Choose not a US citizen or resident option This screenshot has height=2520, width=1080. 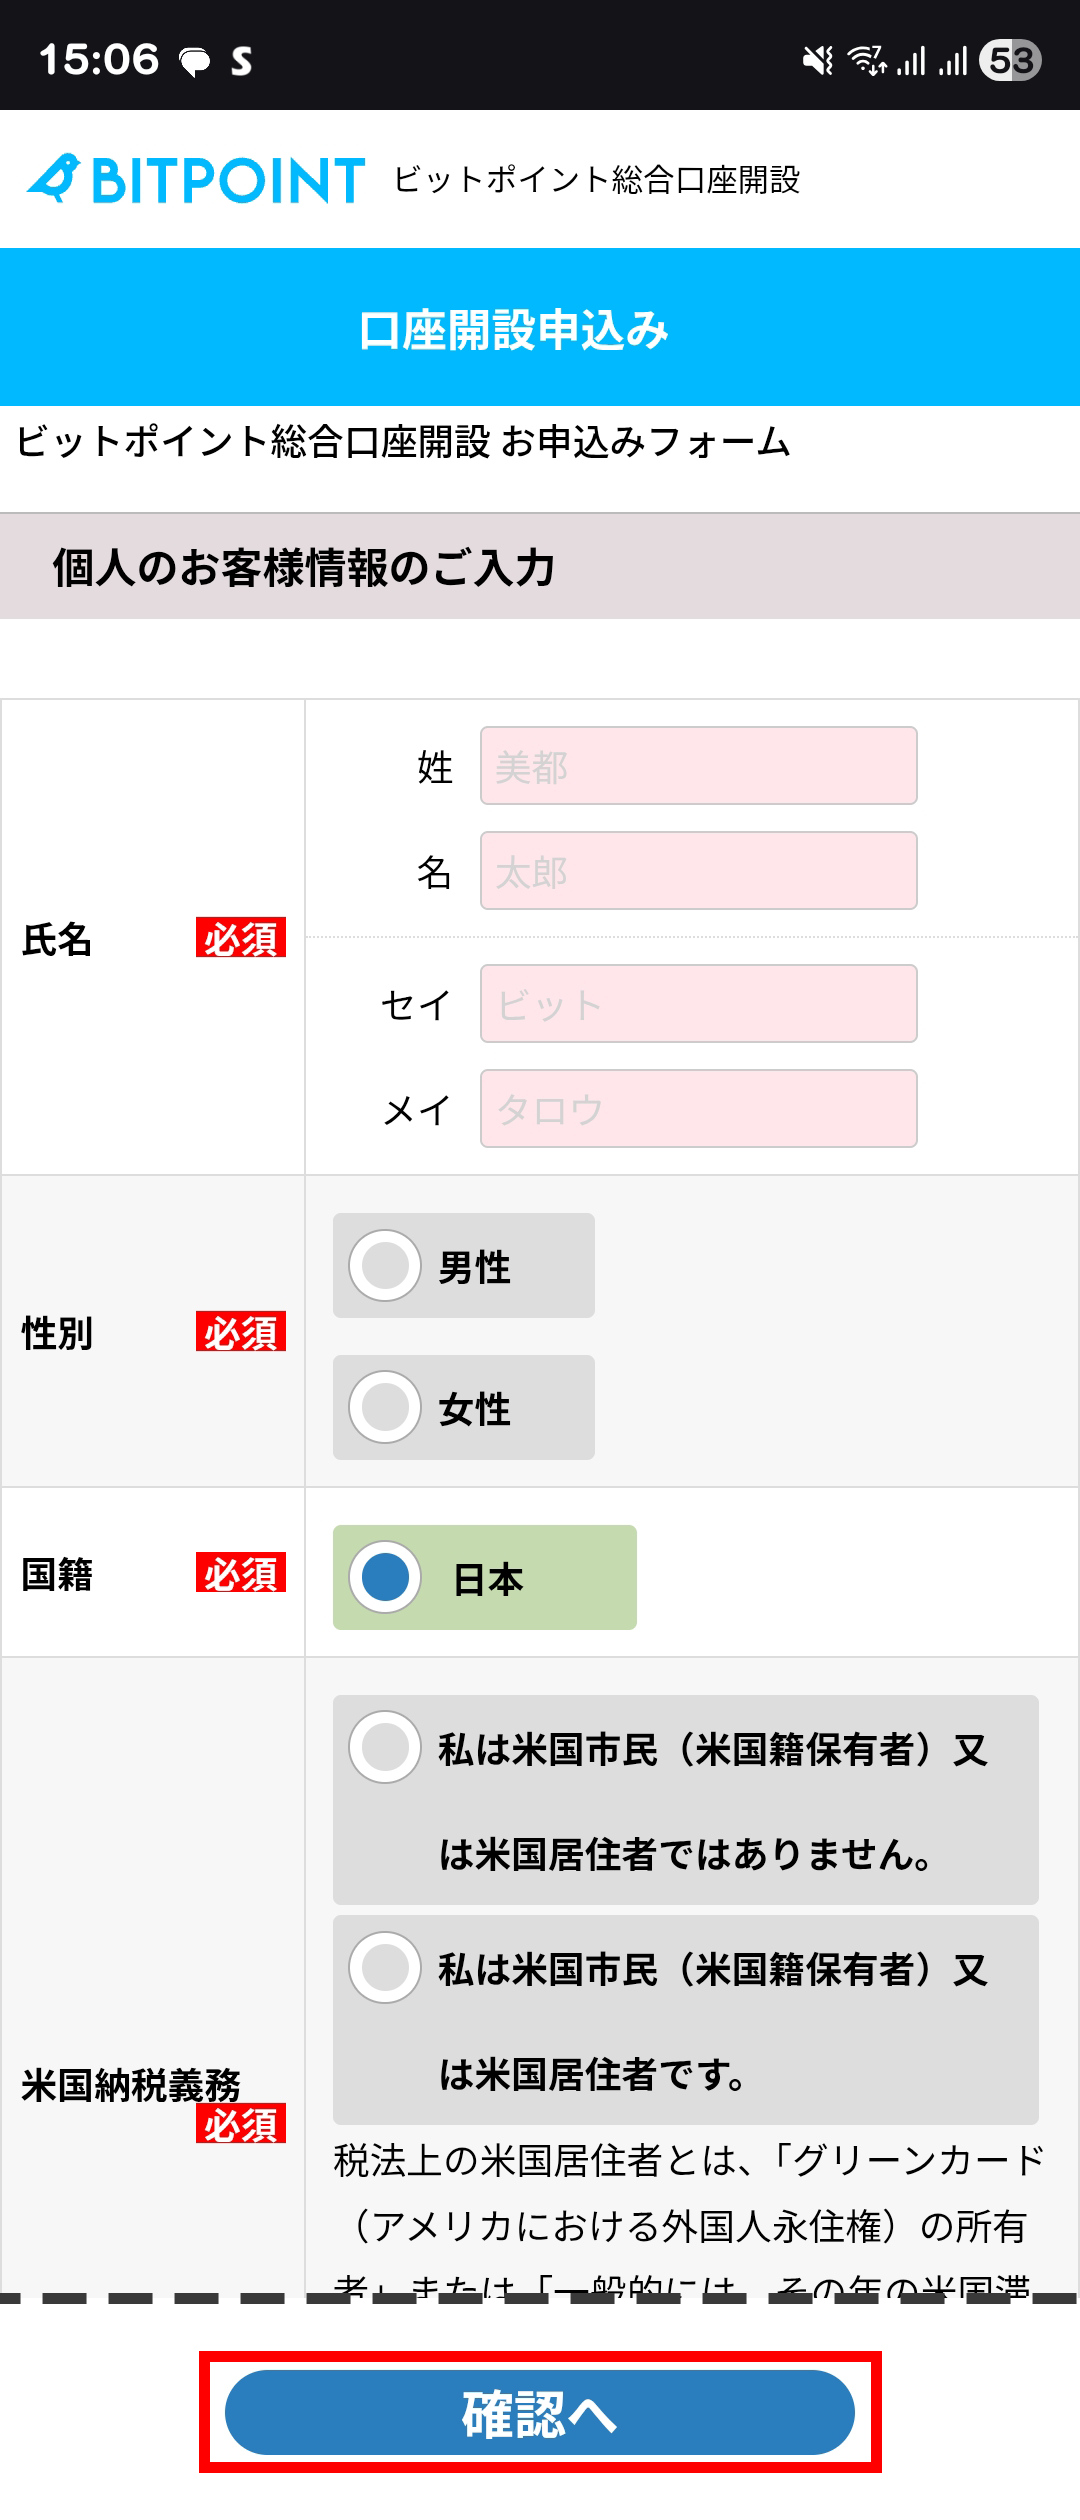[686, 1800]
